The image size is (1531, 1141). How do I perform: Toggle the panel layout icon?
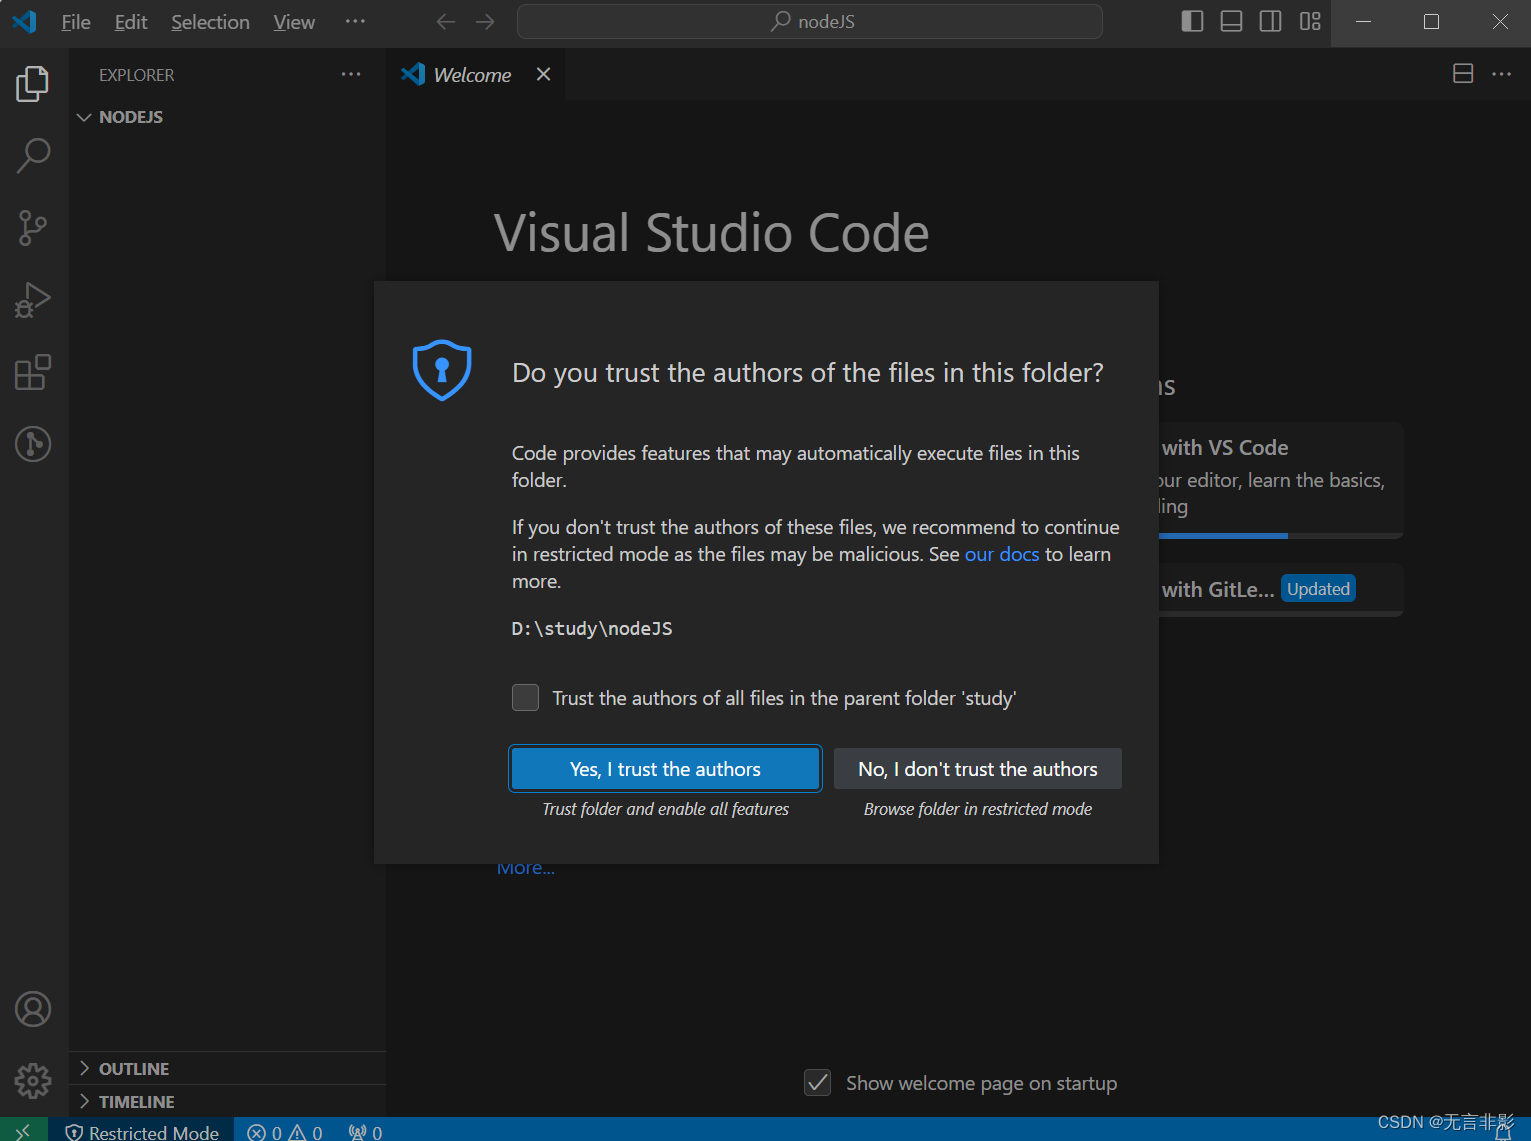coord(1231,22)
